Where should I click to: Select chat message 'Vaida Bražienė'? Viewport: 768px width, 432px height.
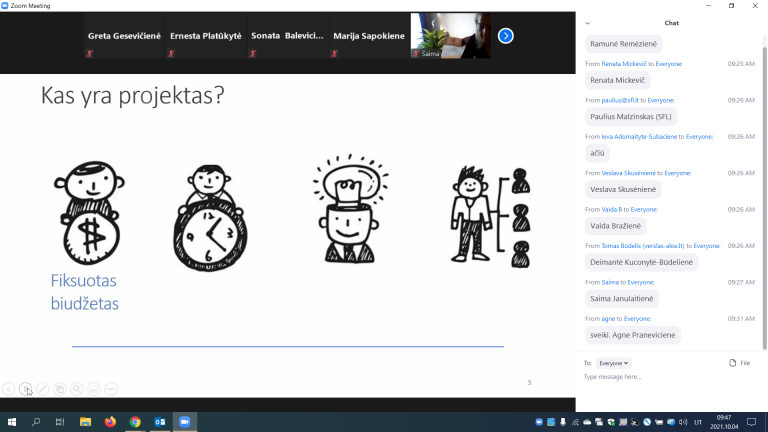coord(616,226)
